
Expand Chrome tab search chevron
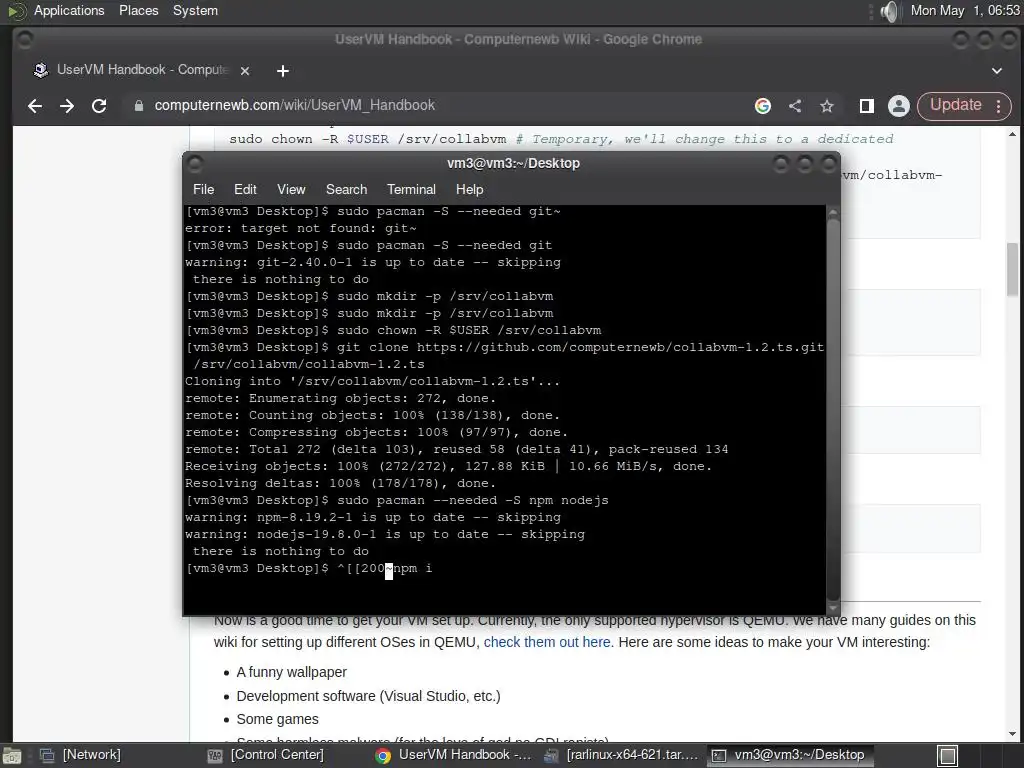point(997,71)
